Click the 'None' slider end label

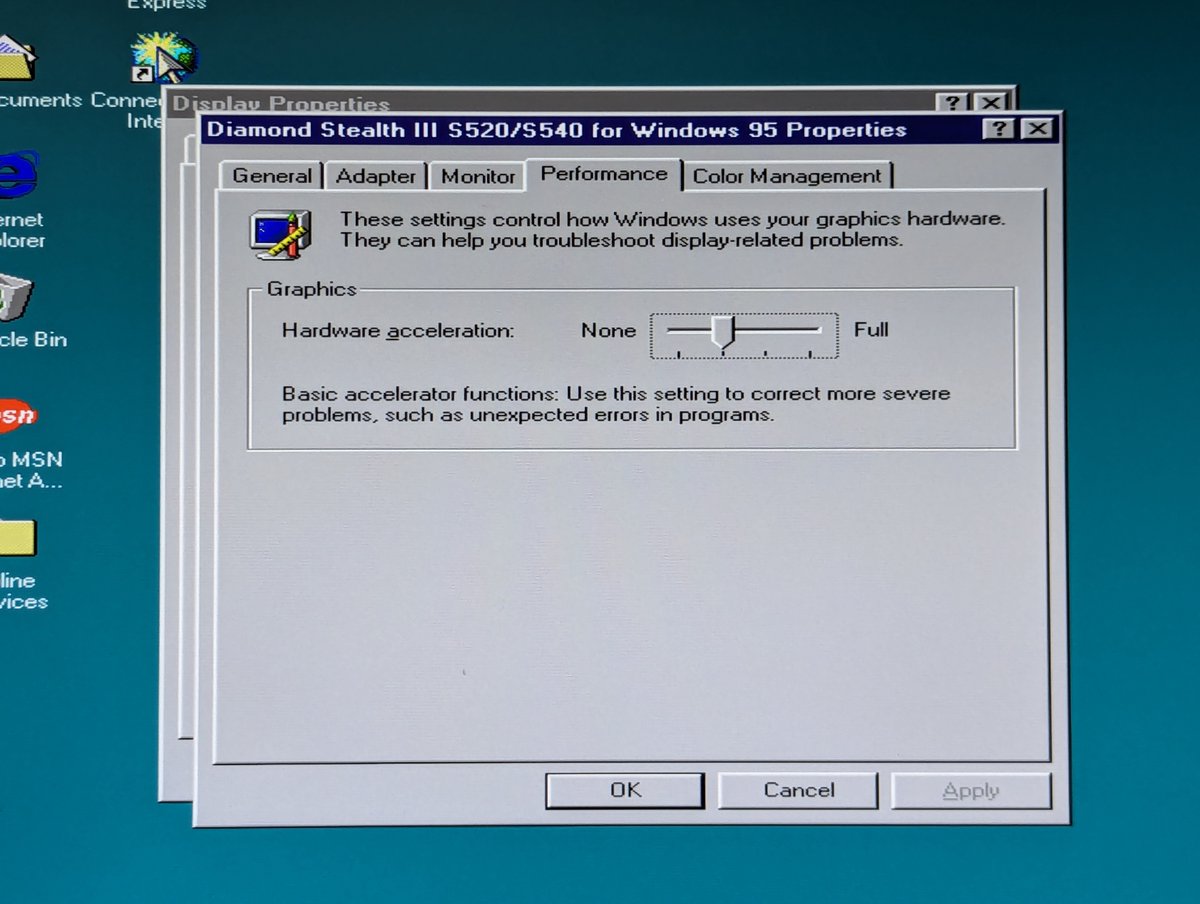click(608, 330)
